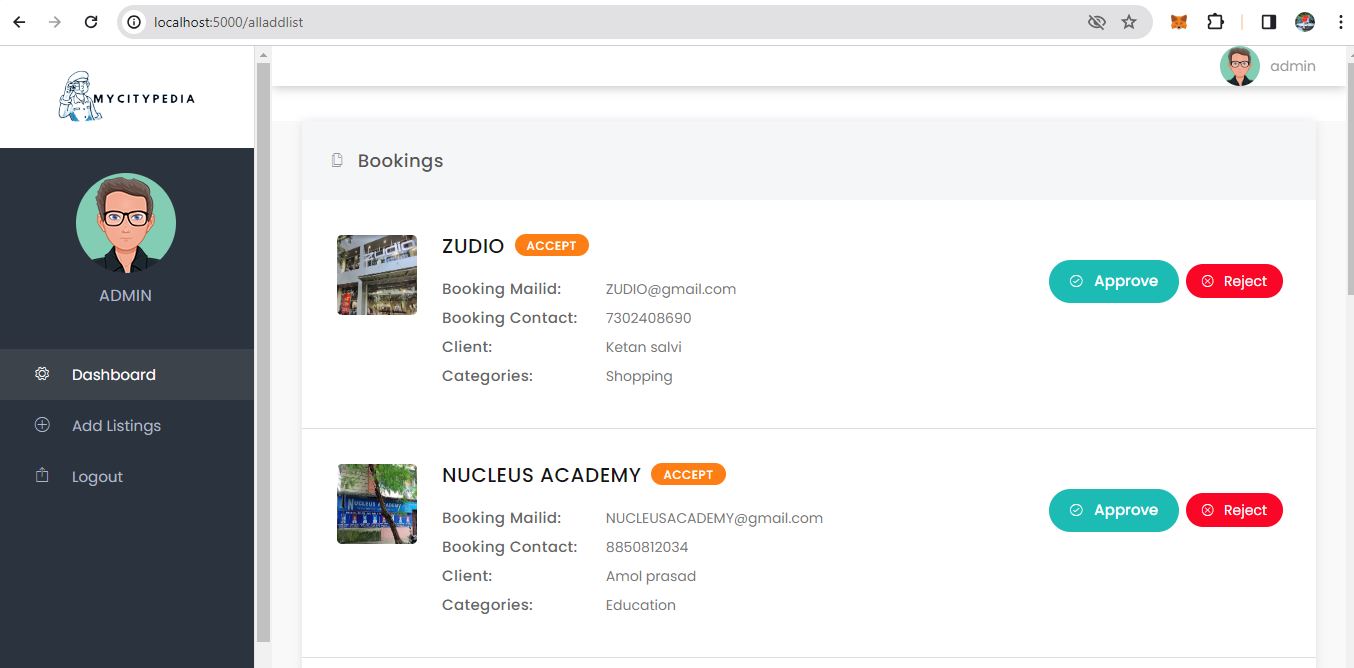1354x668 pixels.
Task: Click the tracking protection eye icon
Action: (1096, 22)
